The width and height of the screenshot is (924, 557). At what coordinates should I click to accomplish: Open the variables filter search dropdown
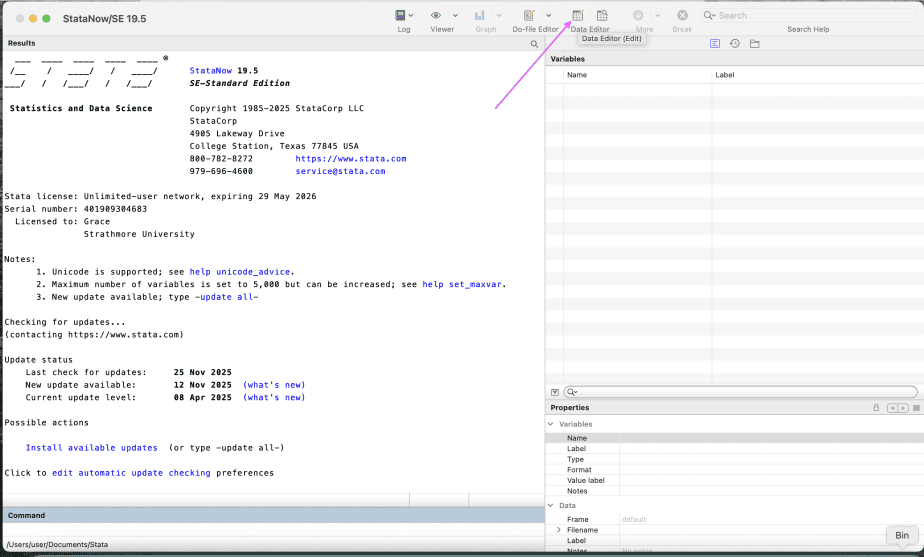pos(572,392)
